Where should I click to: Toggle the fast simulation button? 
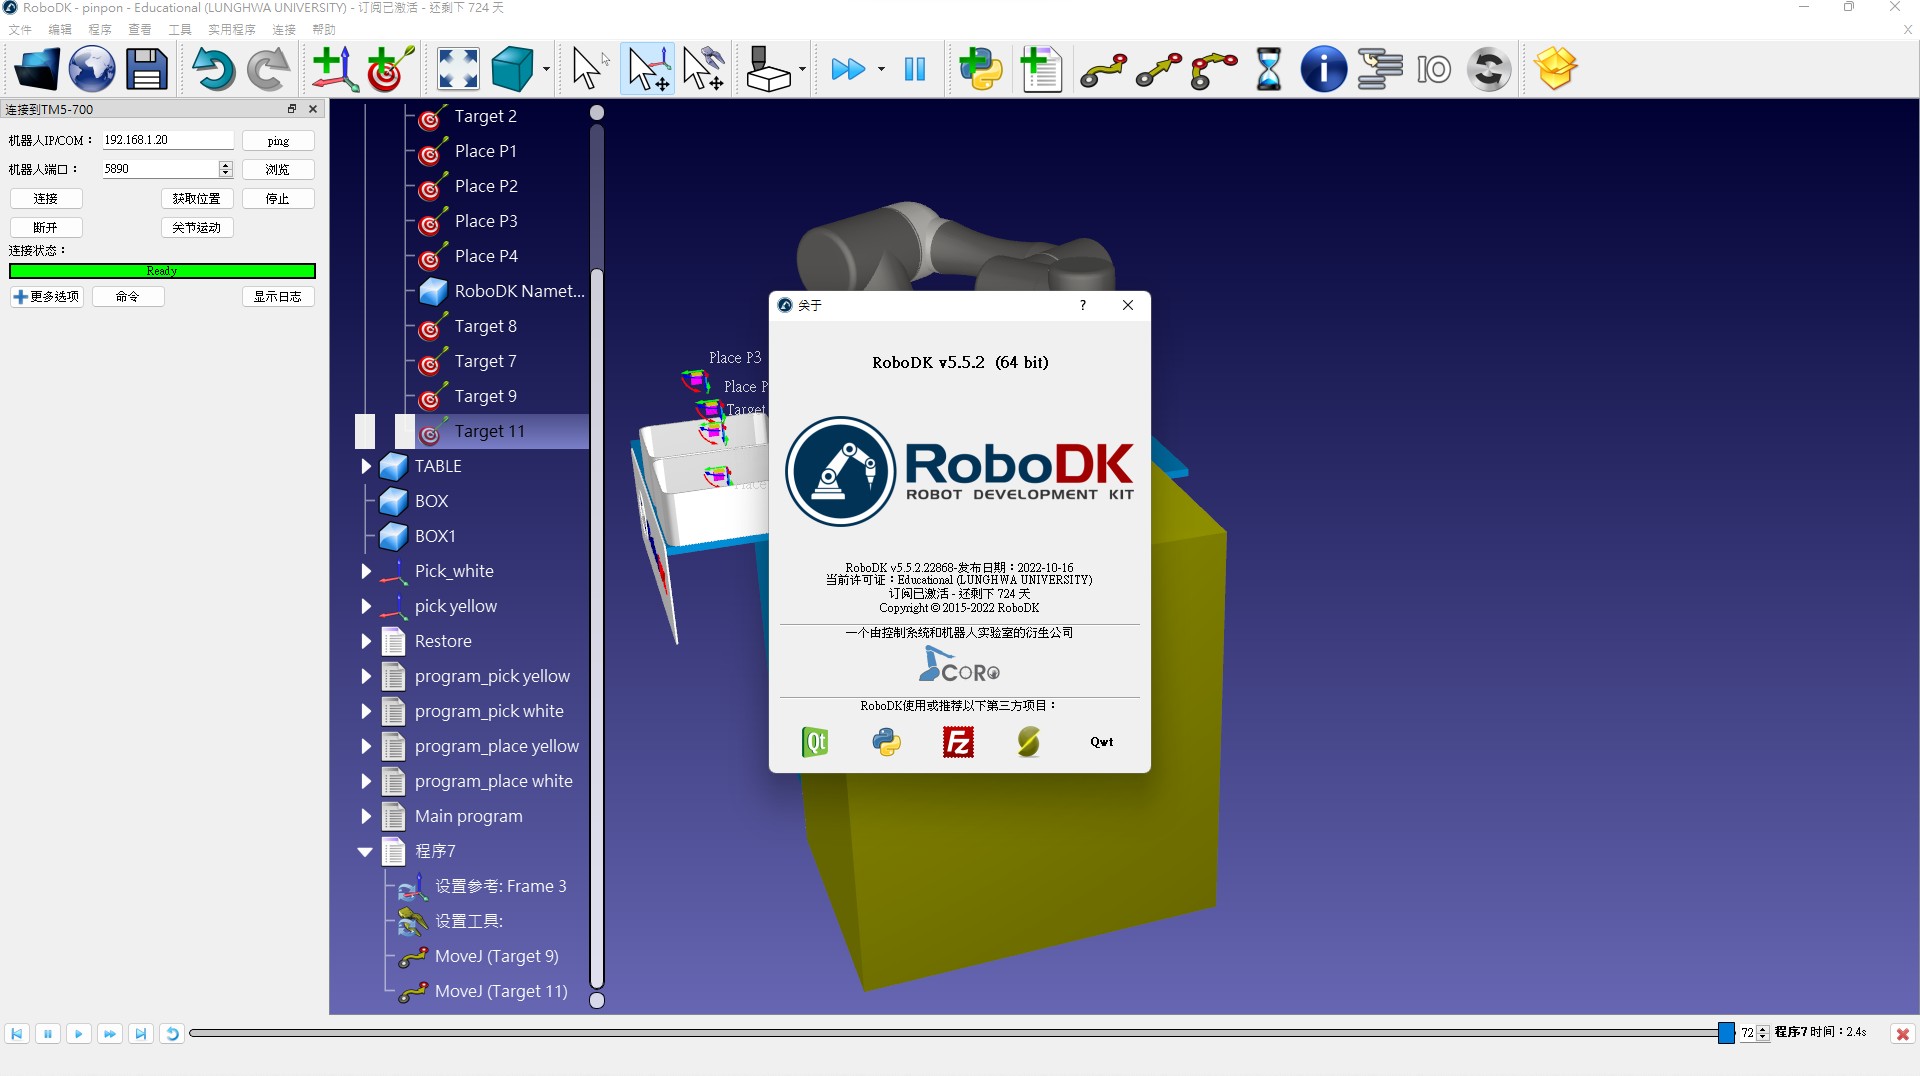tap(848, 70)
